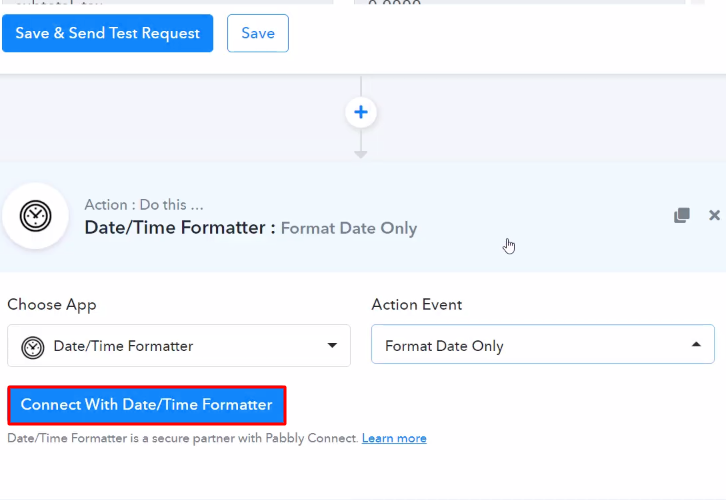Viewport: 726px width, 500px height.
Task: Click Save & Send Test Request button
Action: tap(107, 33)
